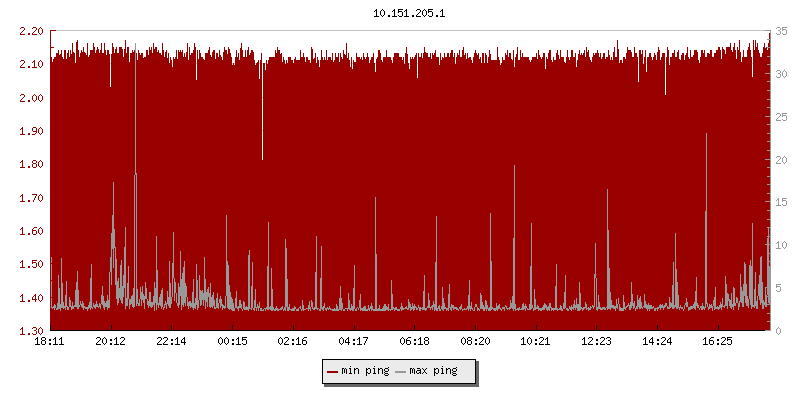Click the 16:25 time axis label

coord(717,341)
